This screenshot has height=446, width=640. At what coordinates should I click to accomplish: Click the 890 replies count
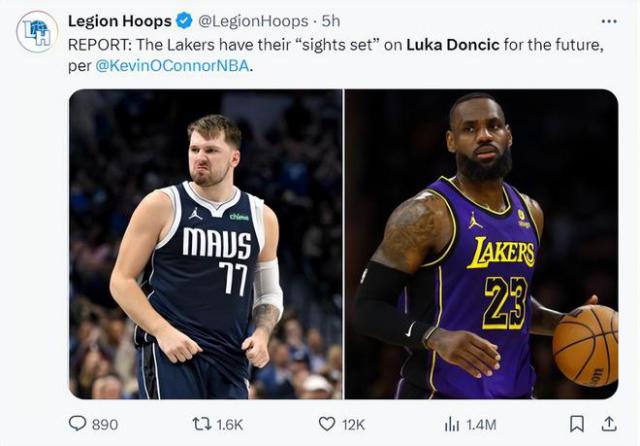pyautogui.click(x=105, y=425)
